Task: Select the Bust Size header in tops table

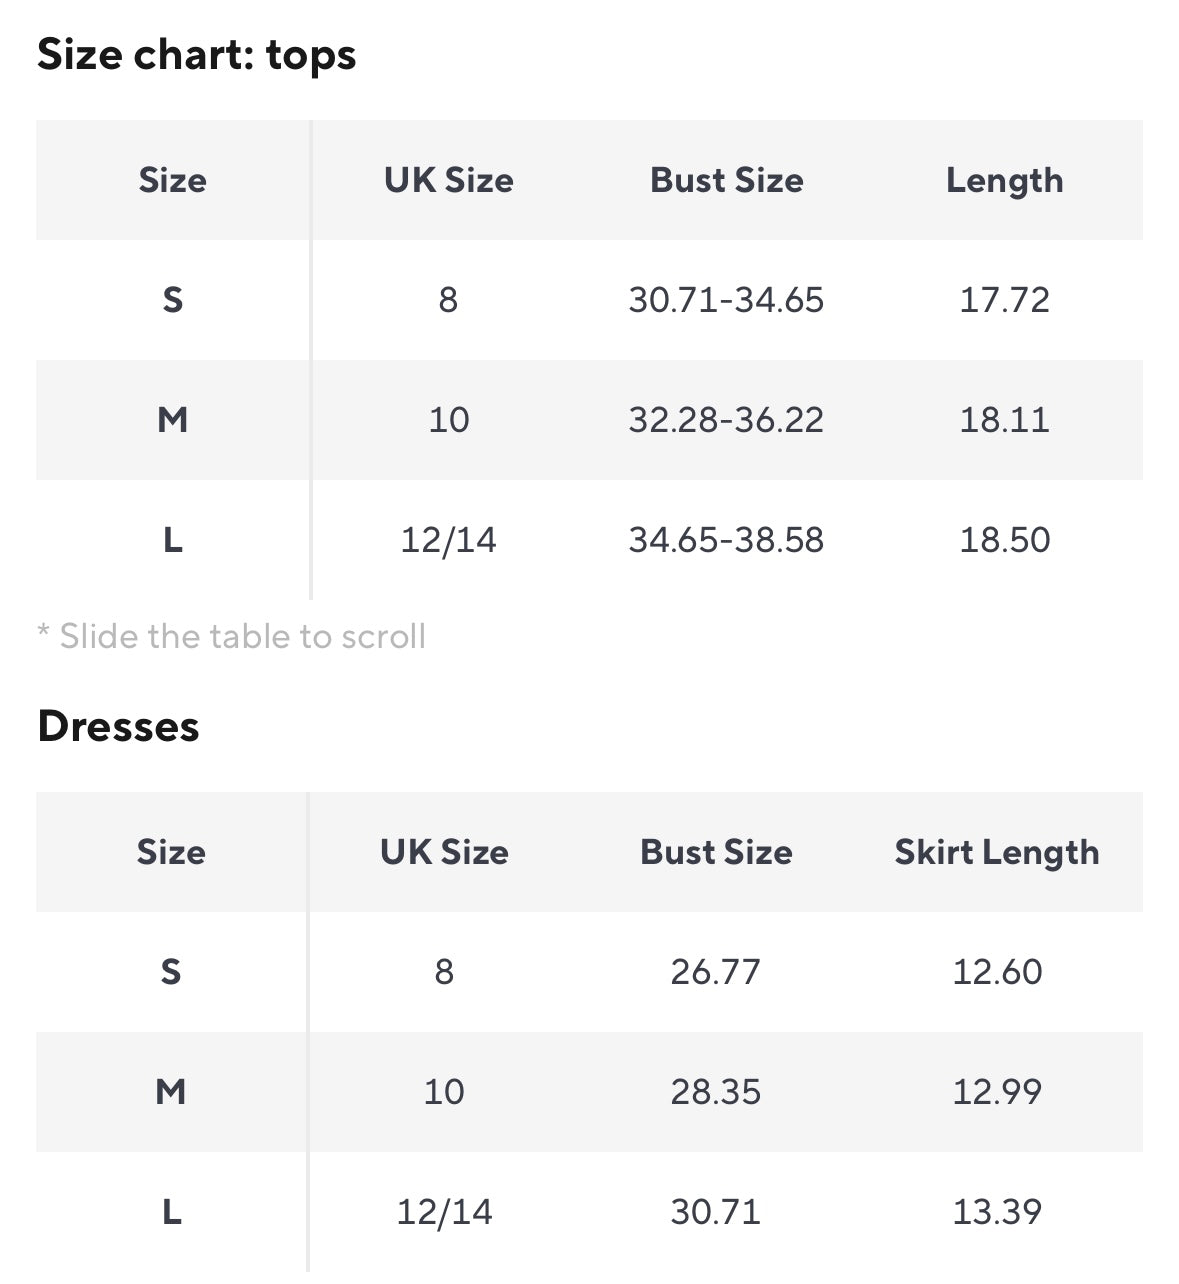Action: [726, 180]
